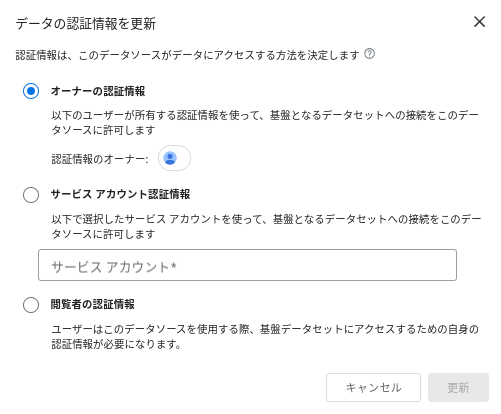The image size is (501, 414).
Task: Click the 閲覧者の認証情報 label text
Action: point(92,304)
